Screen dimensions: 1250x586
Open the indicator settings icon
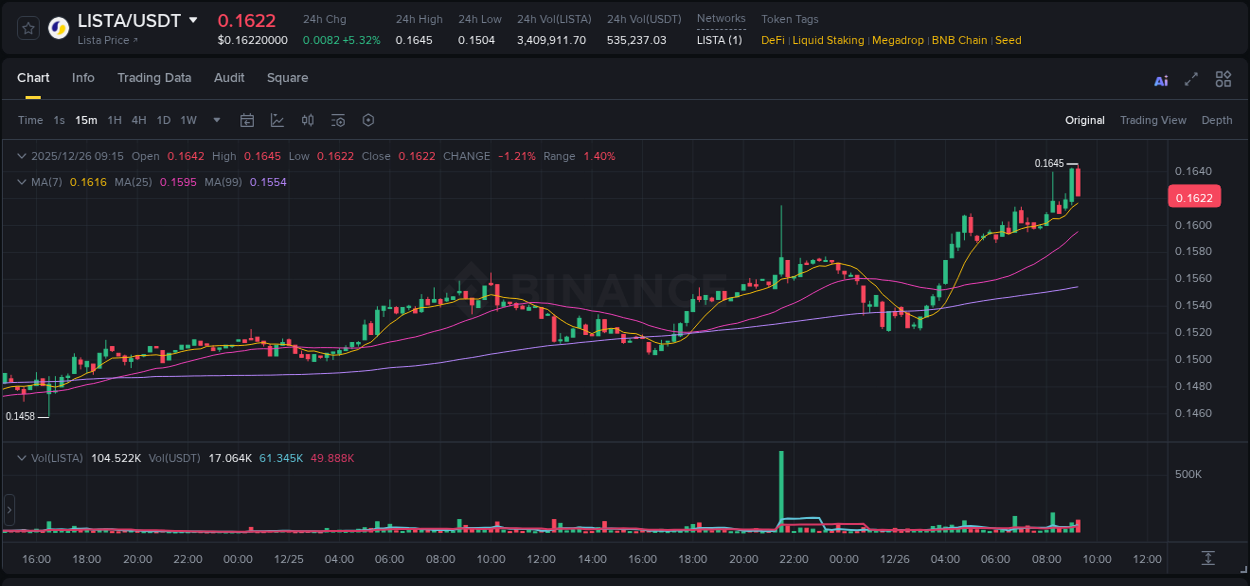337,120
